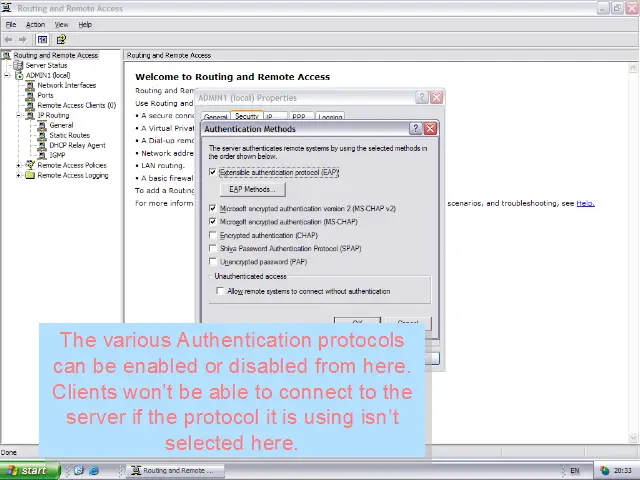Click the first quick launch icon
The height and width of the screenshot is (480, 640).
pos(78,471)
